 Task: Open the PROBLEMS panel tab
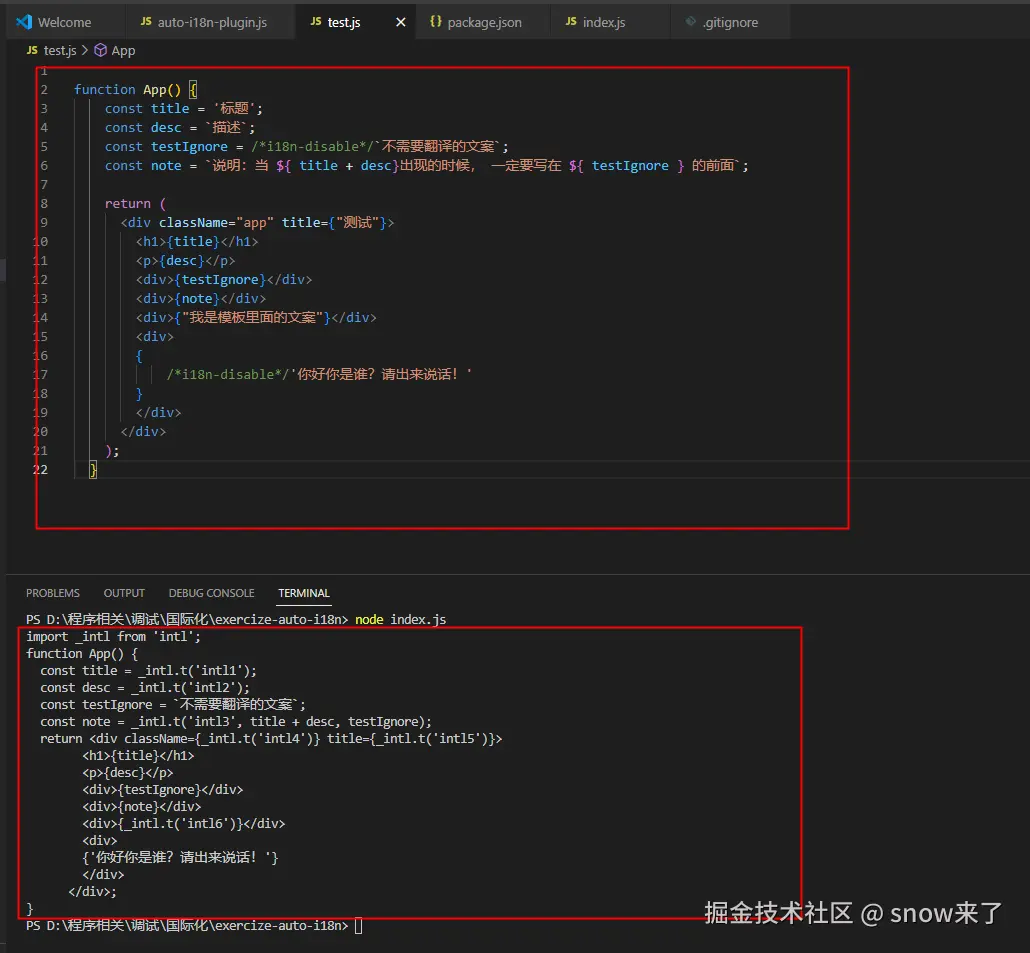pos(53,593)
